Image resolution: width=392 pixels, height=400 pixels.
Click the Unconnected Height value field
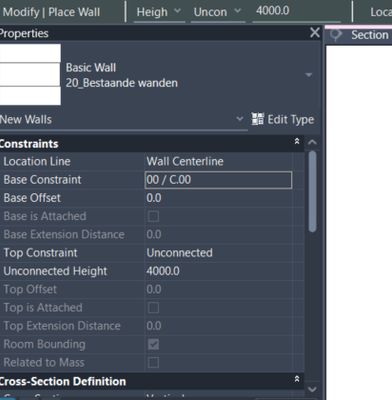pyautogui.click(x=219, y=271)
